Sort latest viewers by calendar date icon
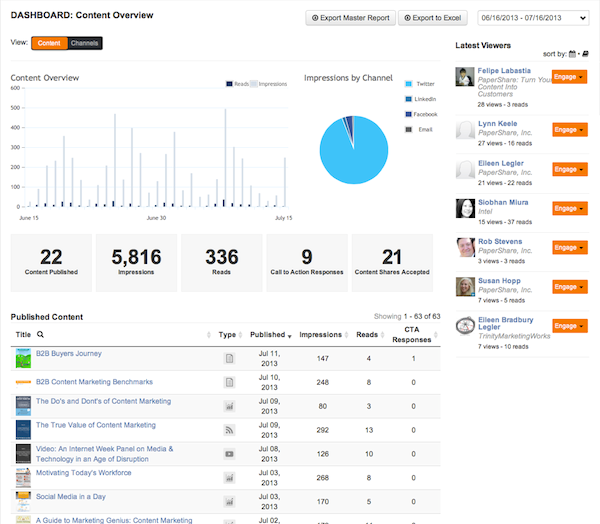The height and width of the screenshot is (524, 600). click(571, 54)
